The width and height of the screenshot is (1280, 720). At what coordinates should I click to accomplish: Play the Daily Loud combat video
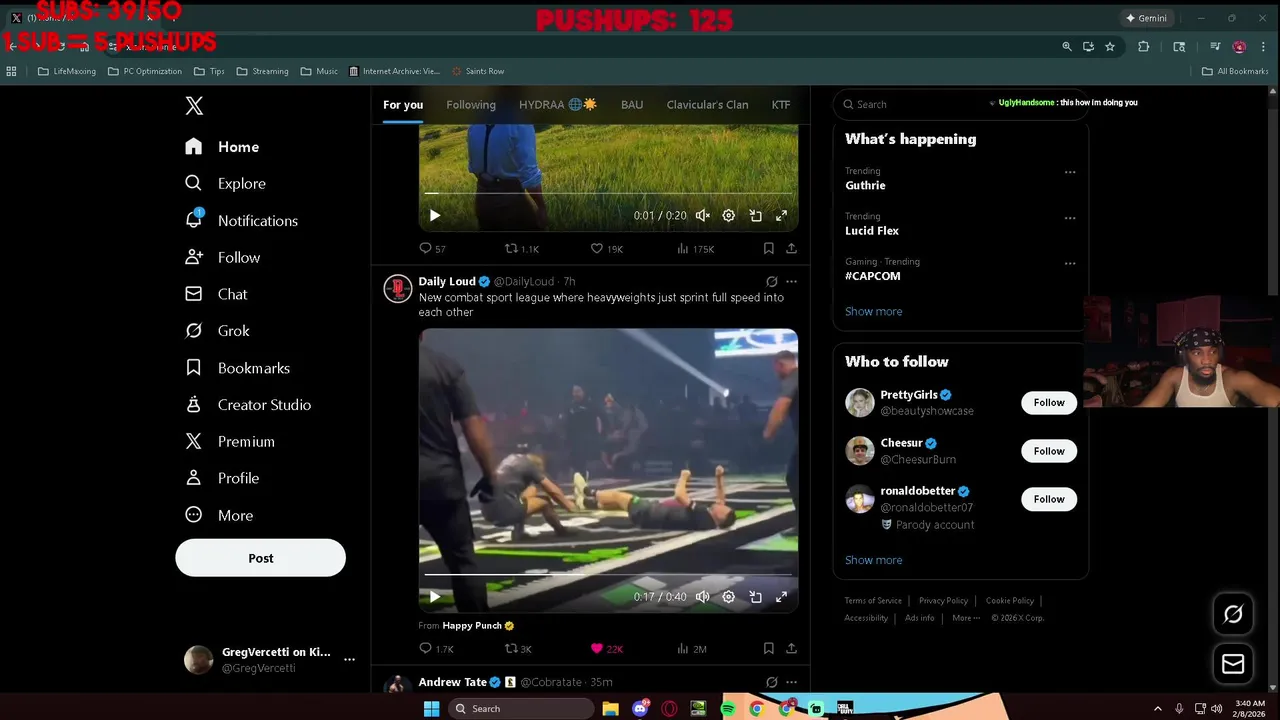coord(435,597)
